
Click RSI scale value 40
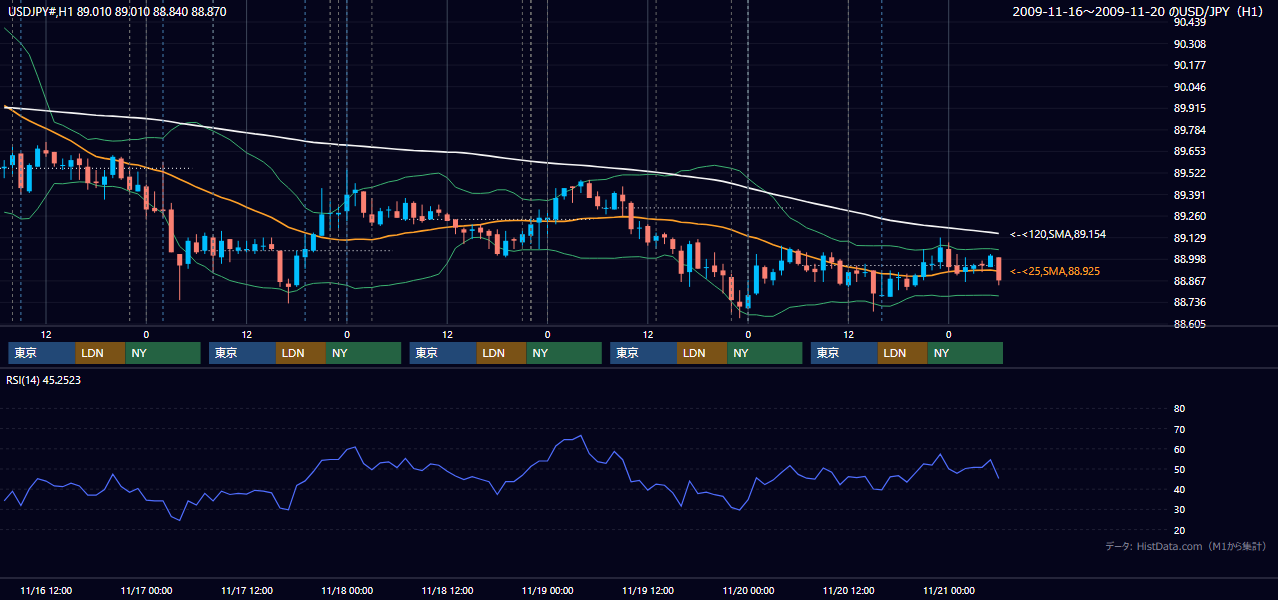[1179, 490]
